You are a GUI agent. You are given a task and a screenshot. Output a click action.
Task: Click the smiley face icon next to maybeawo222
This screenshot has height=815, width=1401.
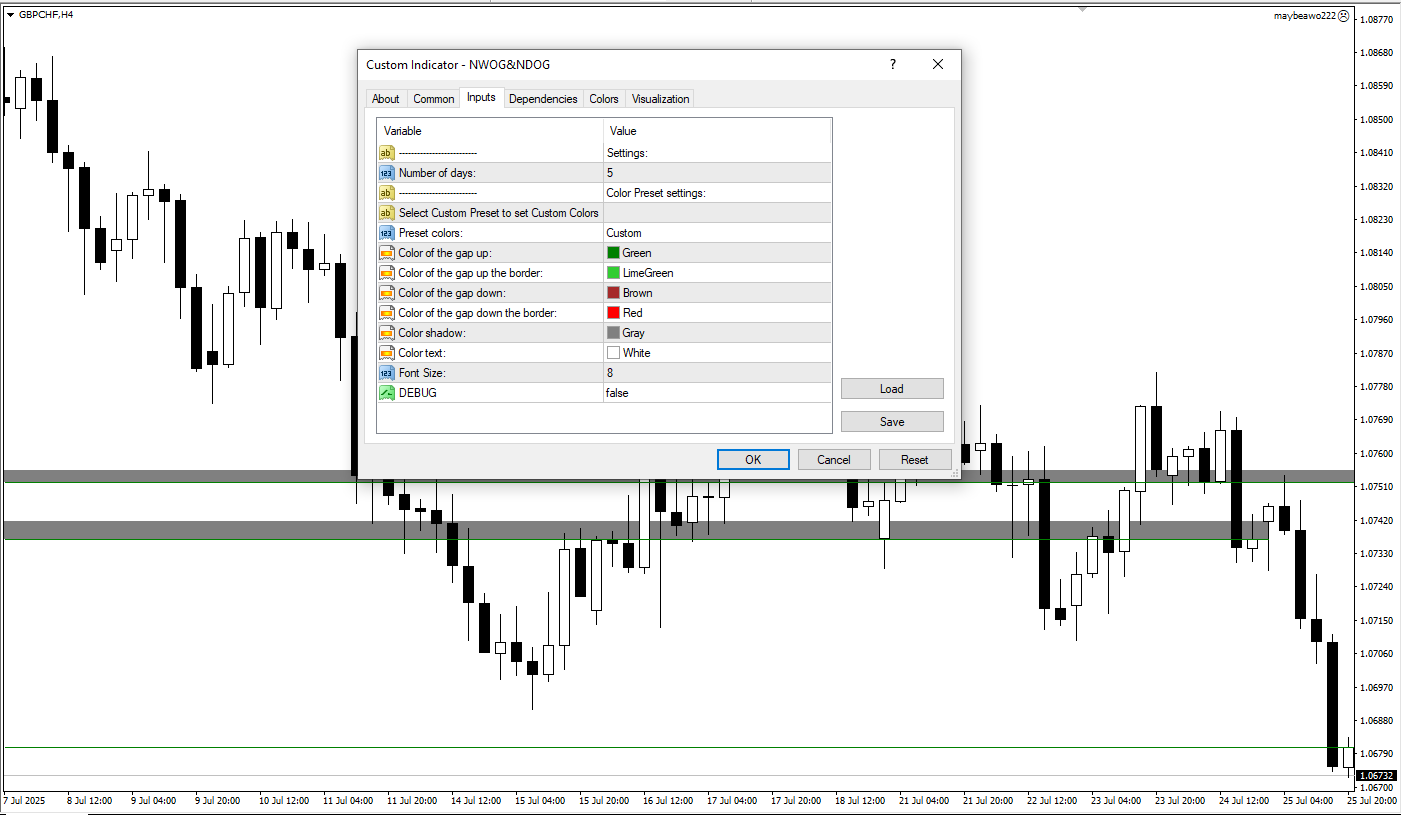click(1344, 16)
